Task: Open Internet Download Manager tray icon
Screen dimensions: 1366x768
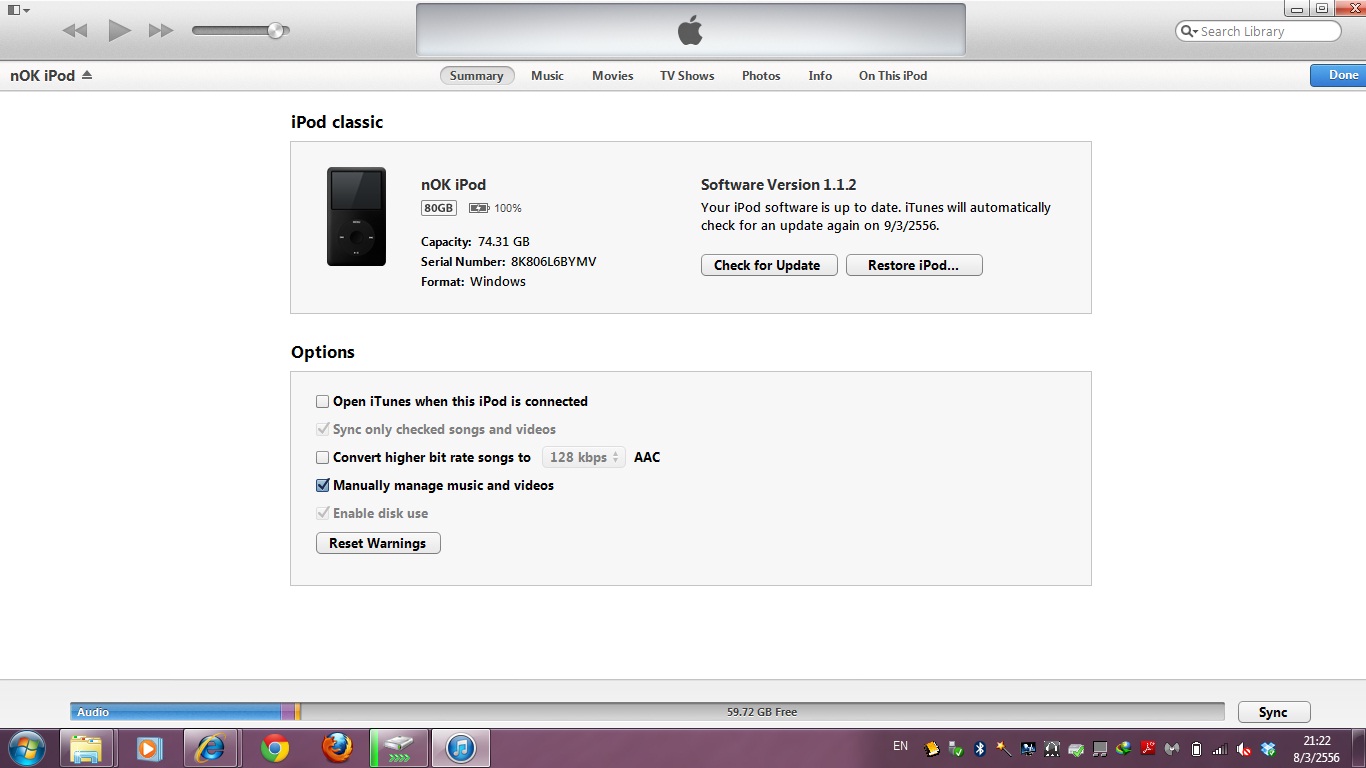Action: [1124, 748]
